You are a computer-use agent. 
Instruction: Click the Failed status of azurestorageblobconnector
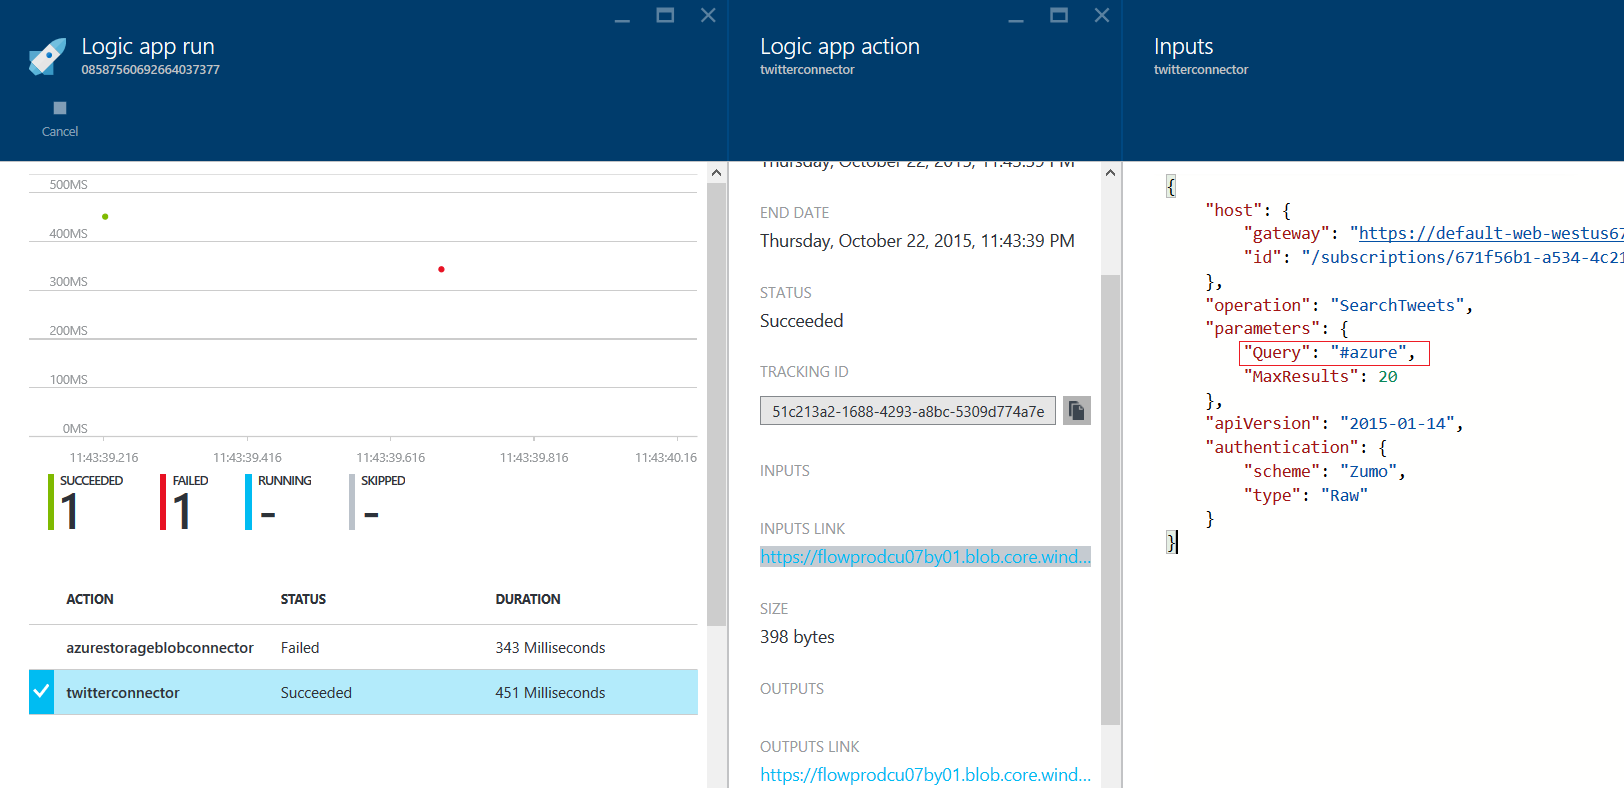300,648
